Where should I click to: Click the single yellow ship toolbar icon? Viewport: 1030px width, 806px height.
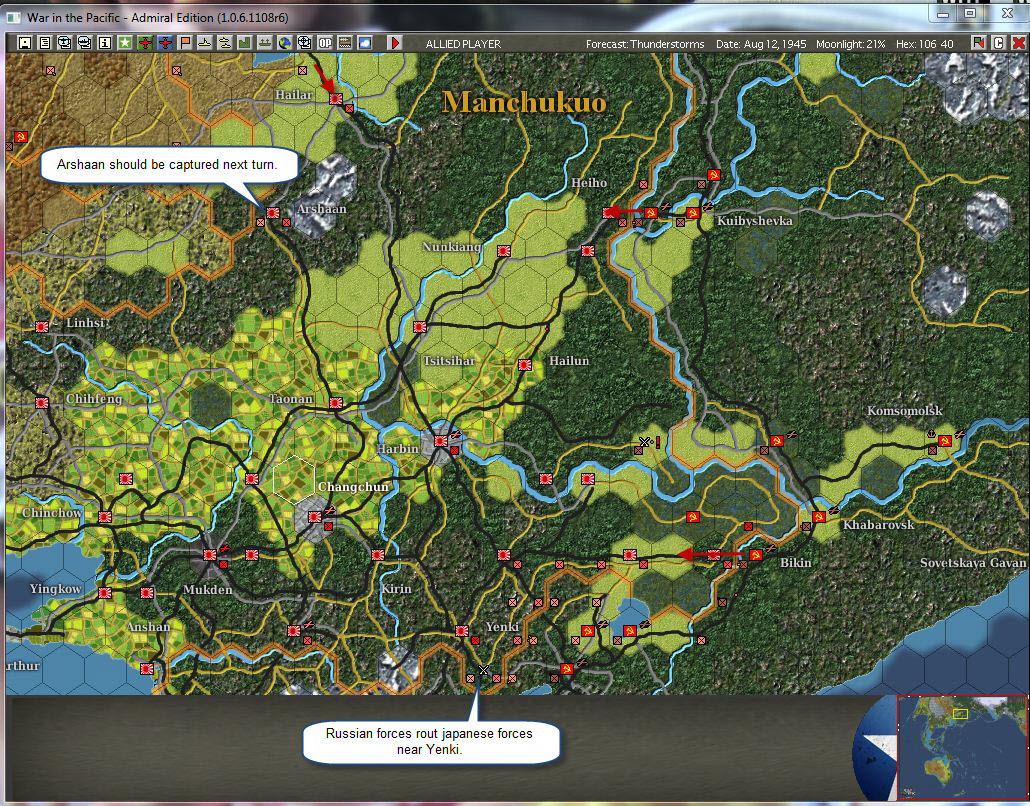coord(205,43)
